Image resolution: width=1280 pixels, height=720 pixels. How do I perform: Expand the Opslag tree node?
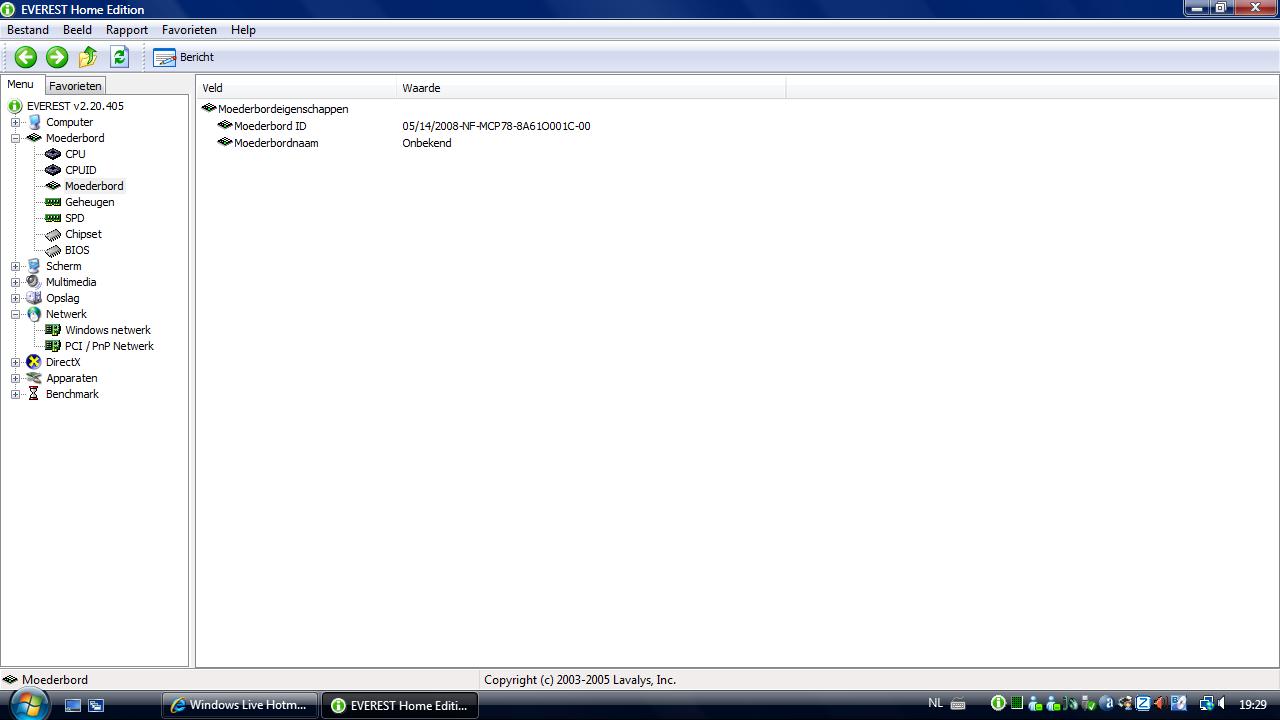[15, 298]
